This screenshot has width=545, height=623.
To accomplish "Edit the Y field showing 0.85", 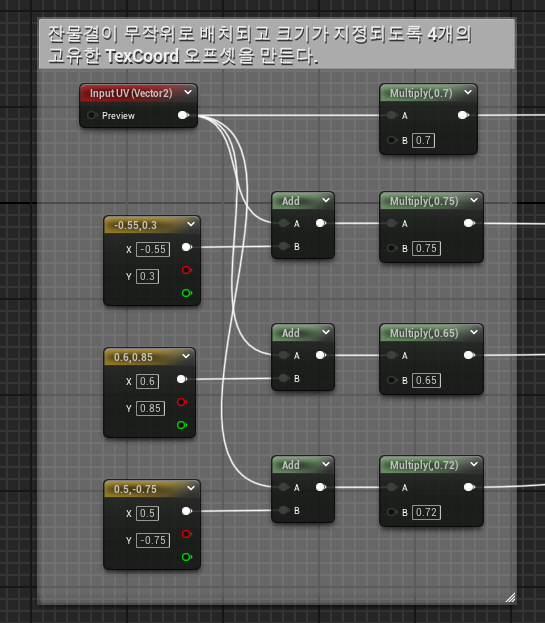I will (x=151, y=408).
